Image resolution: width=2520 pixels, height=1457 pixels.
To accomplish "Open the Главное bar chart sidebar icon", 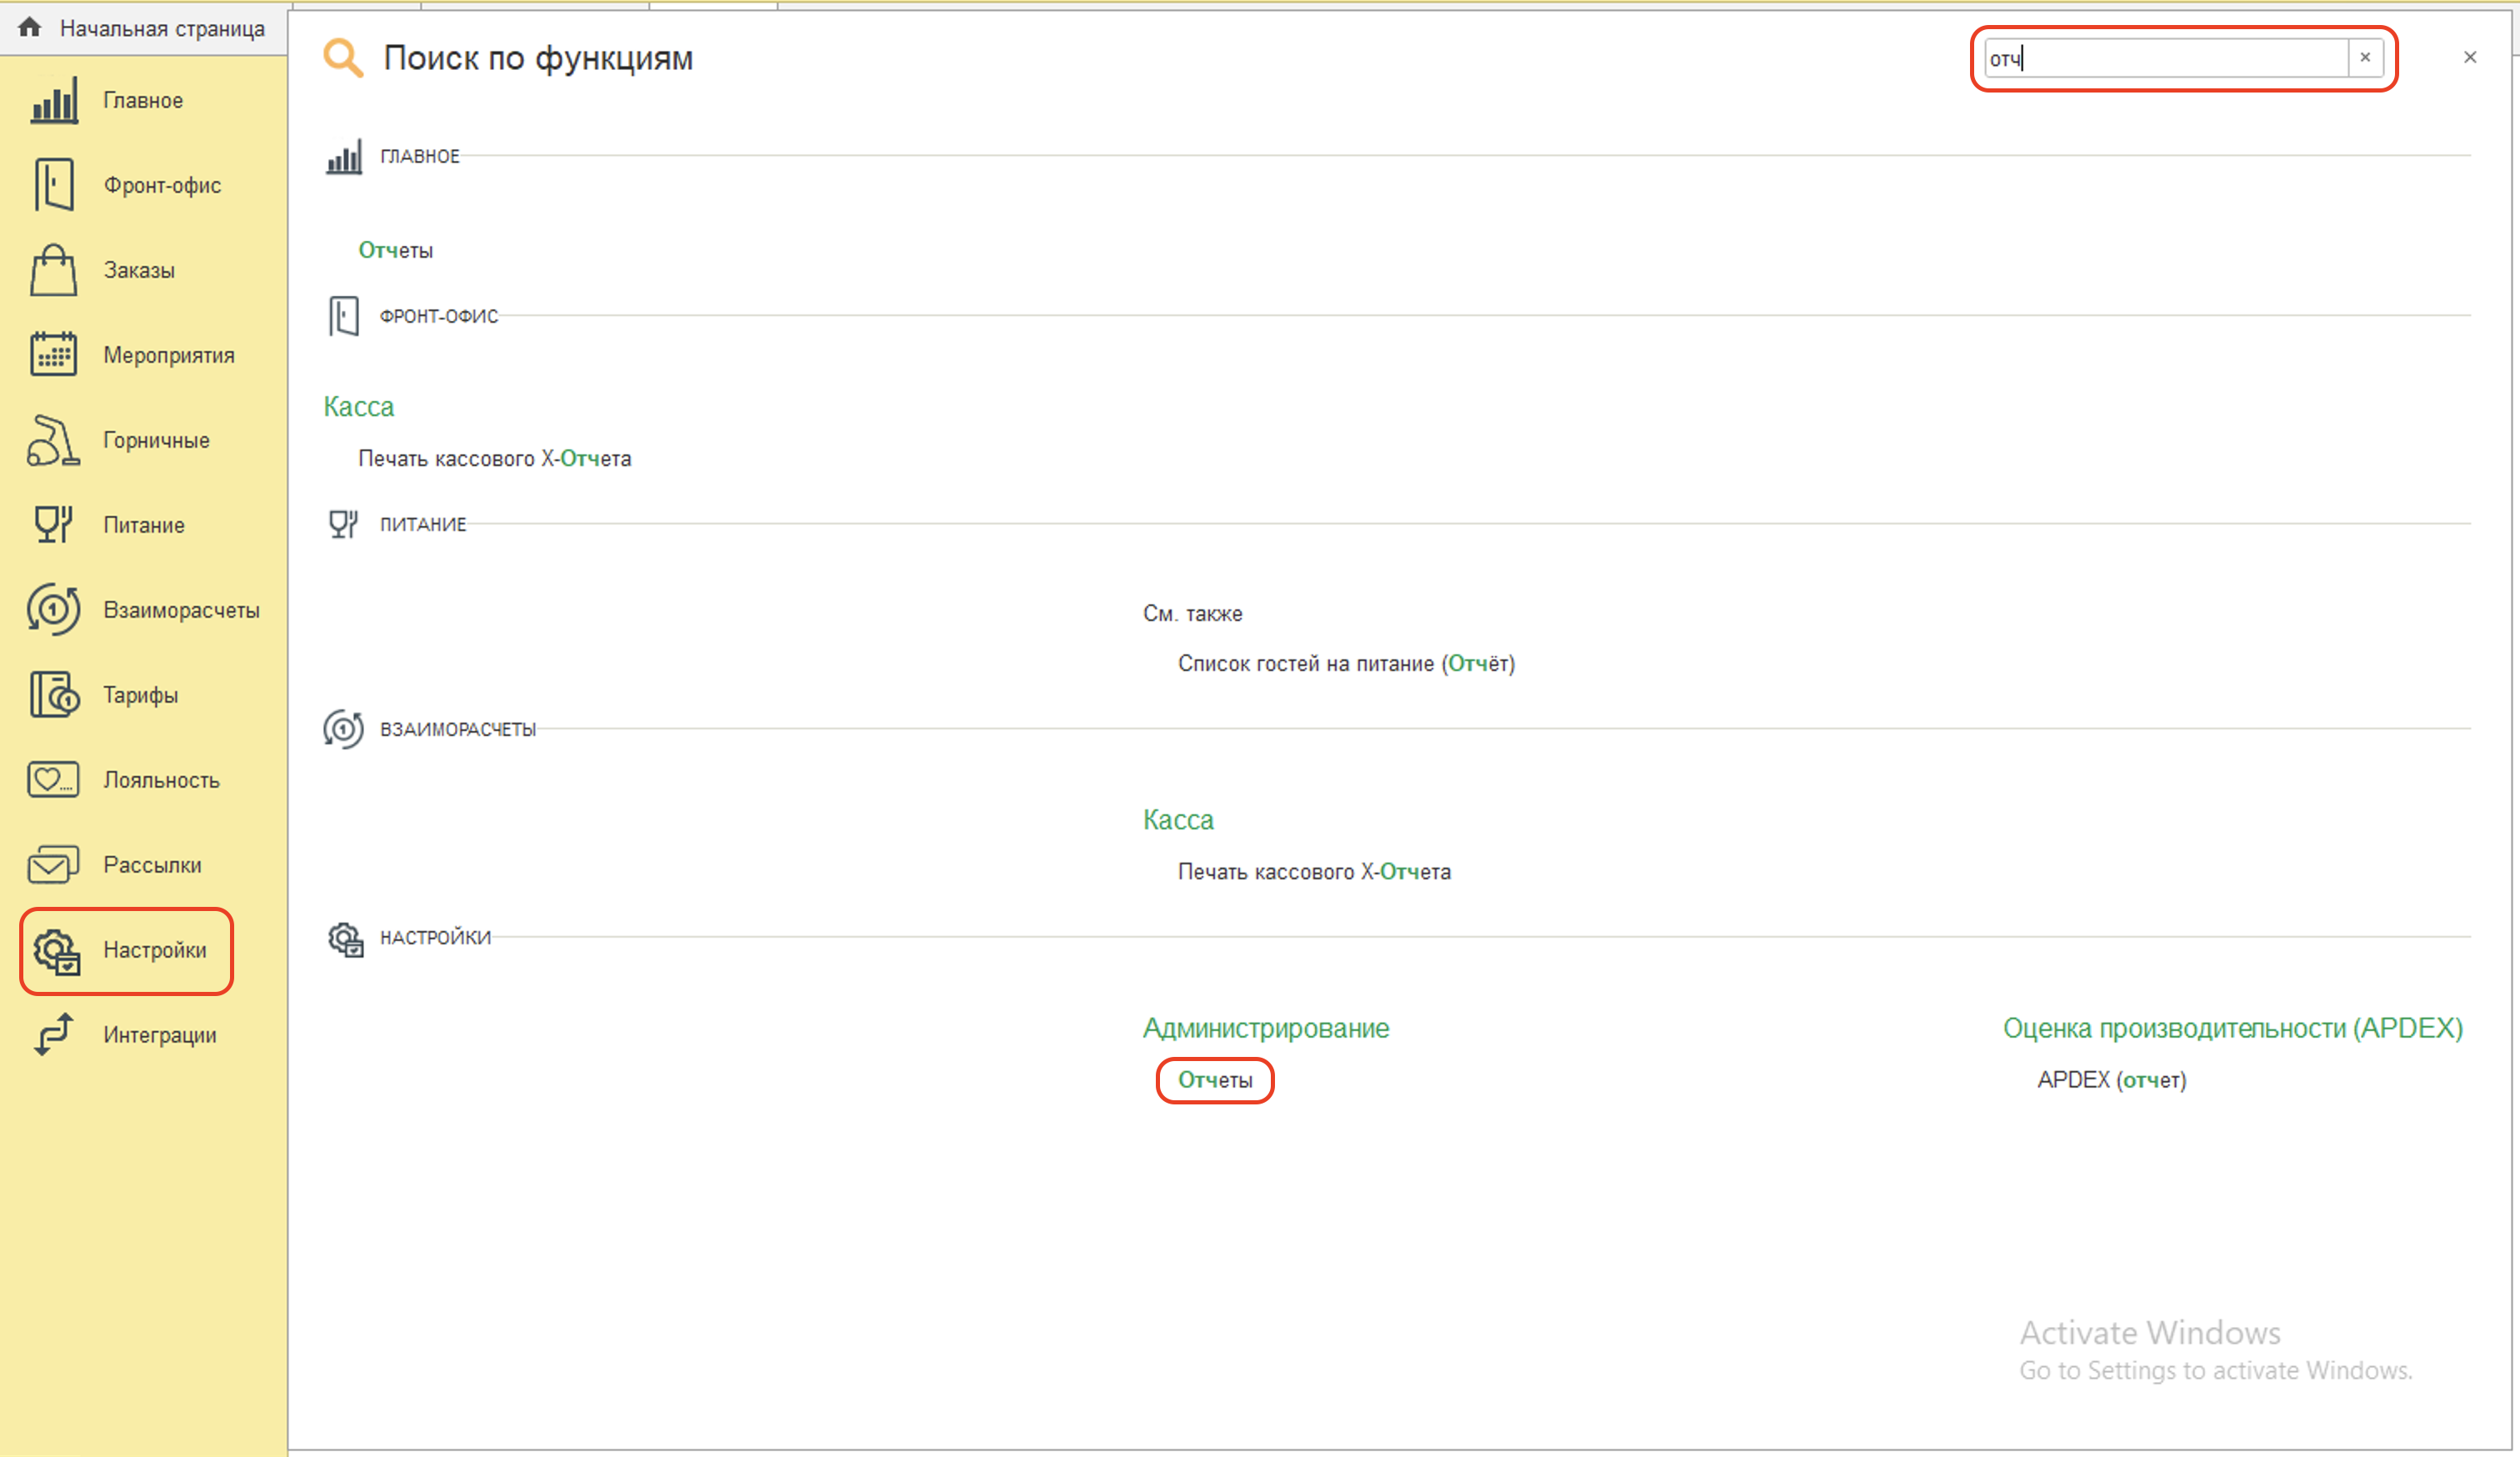I will tap(54, 100).
